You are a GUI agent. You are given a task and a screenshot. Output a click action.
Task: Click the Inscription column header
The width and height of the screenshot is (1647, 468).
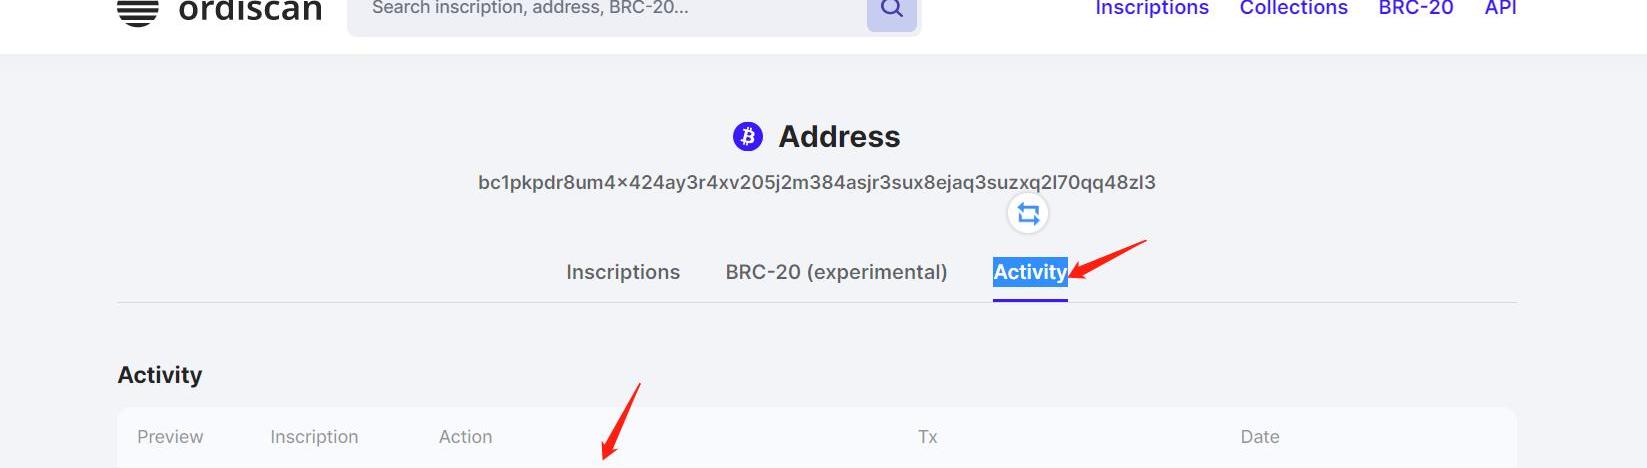click(x=314, y=437)
